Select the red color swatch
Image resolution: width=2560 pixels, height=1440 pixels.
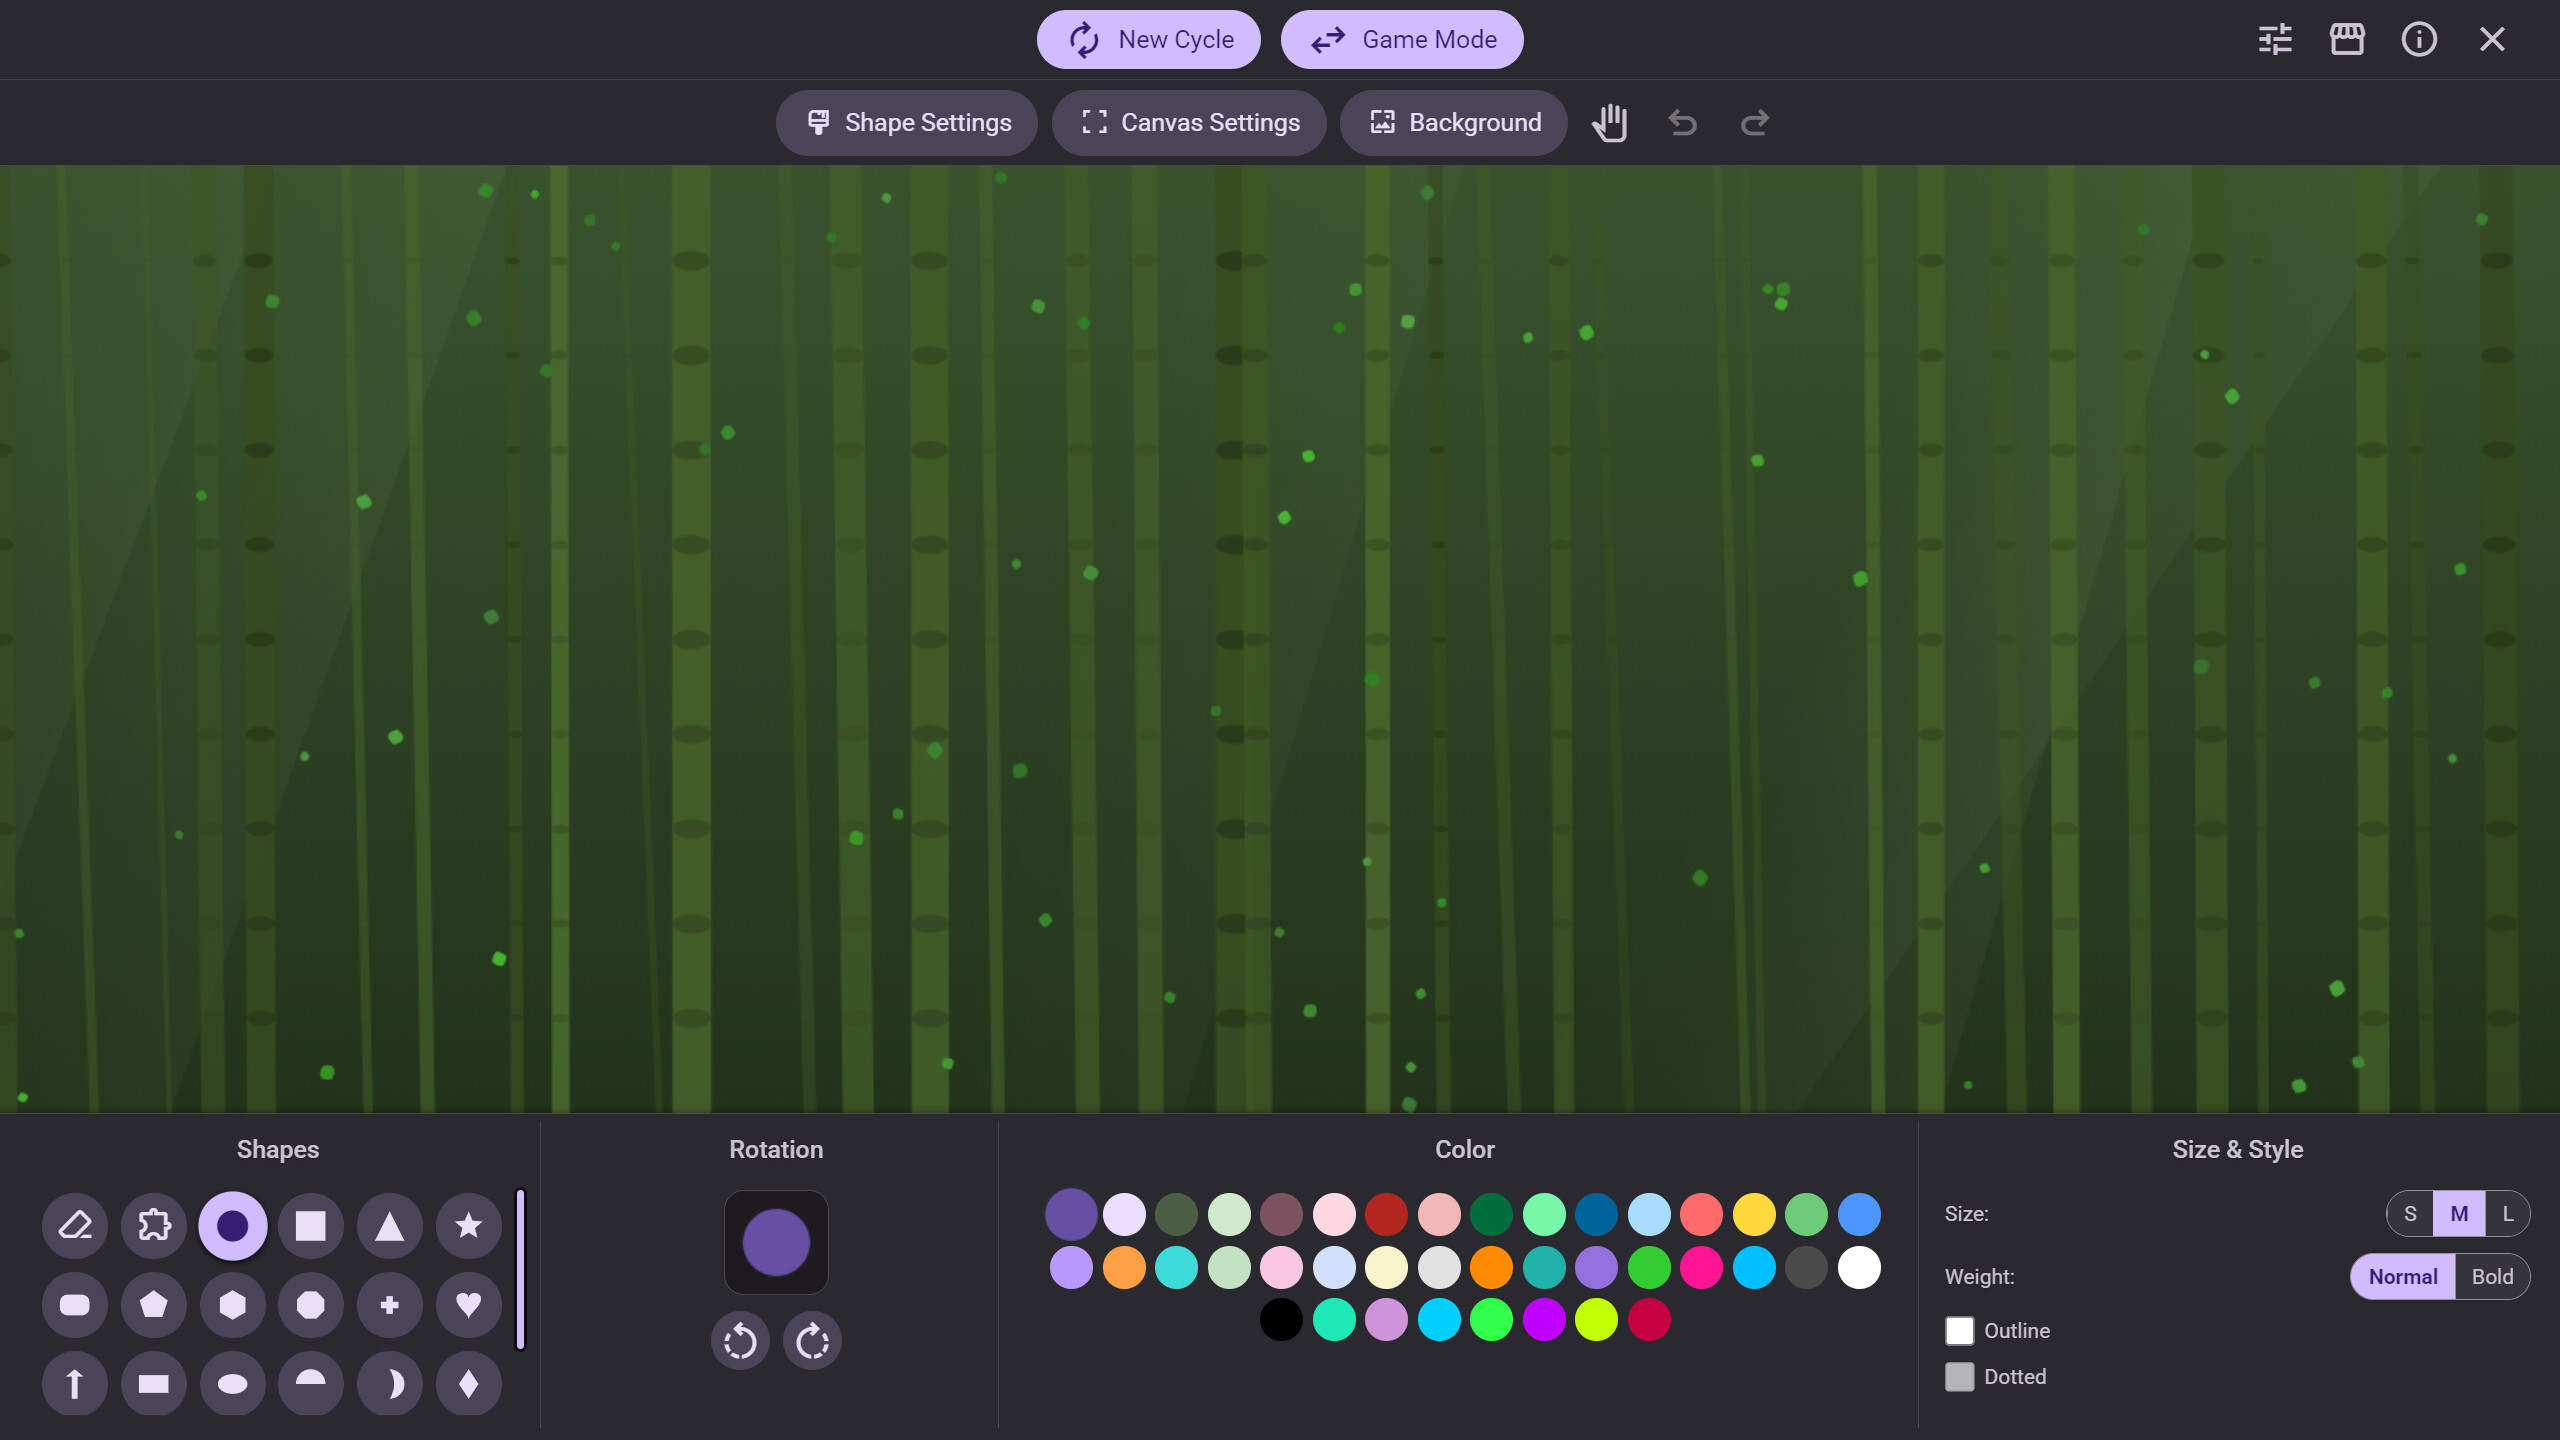[1387, 1215]
